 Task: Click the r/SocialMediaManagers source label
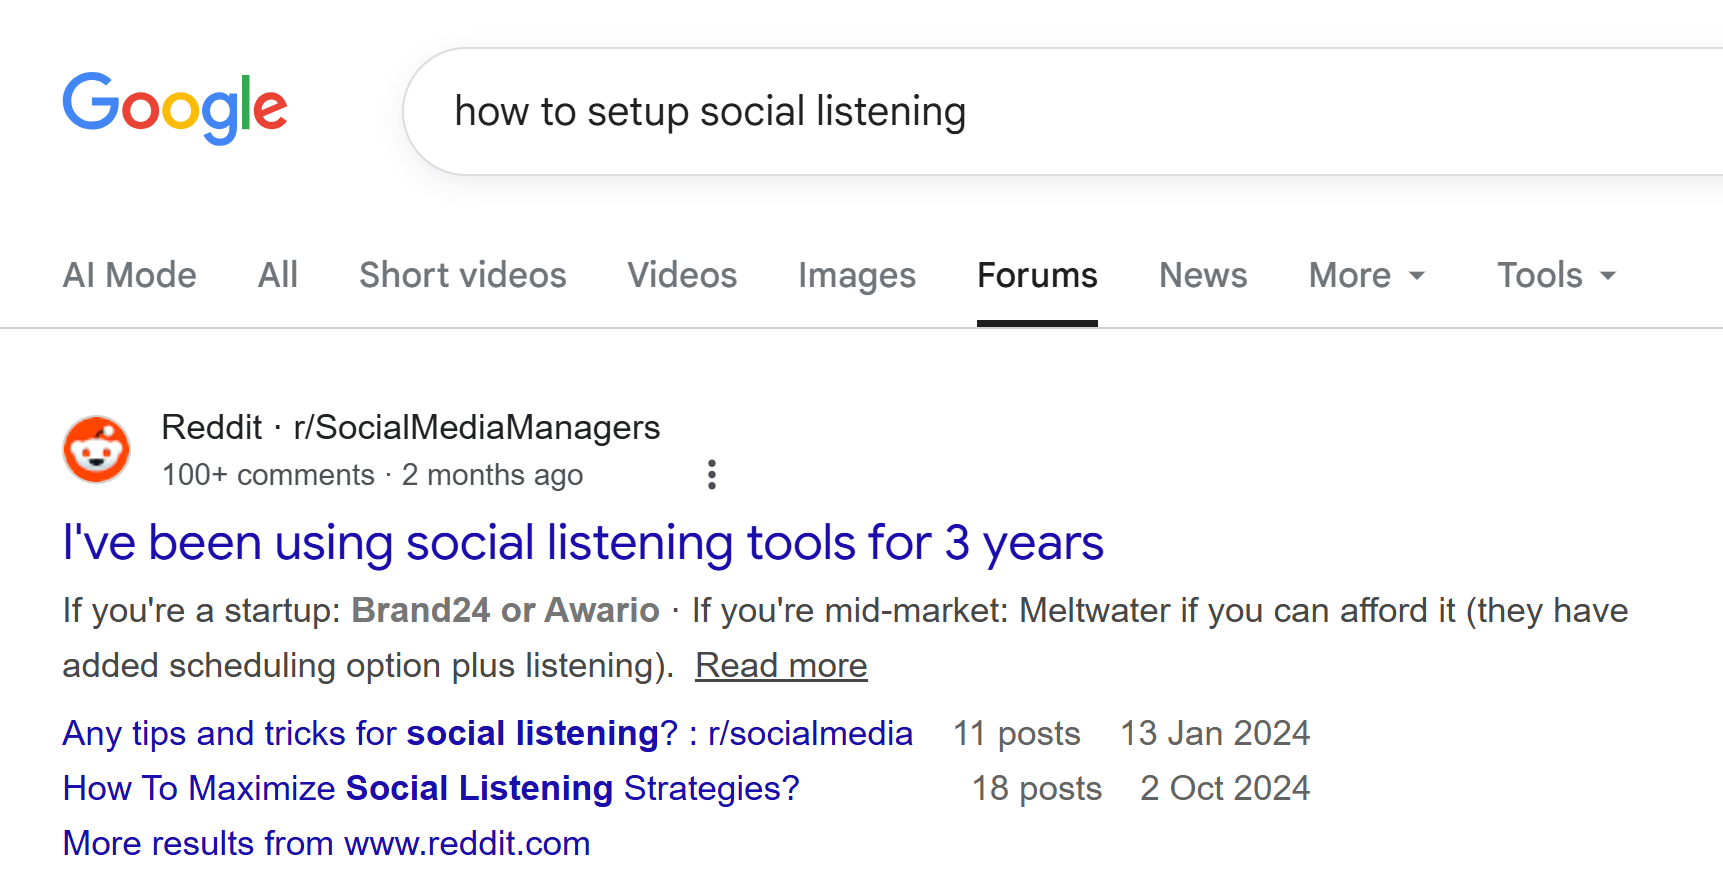click(476, 428)
